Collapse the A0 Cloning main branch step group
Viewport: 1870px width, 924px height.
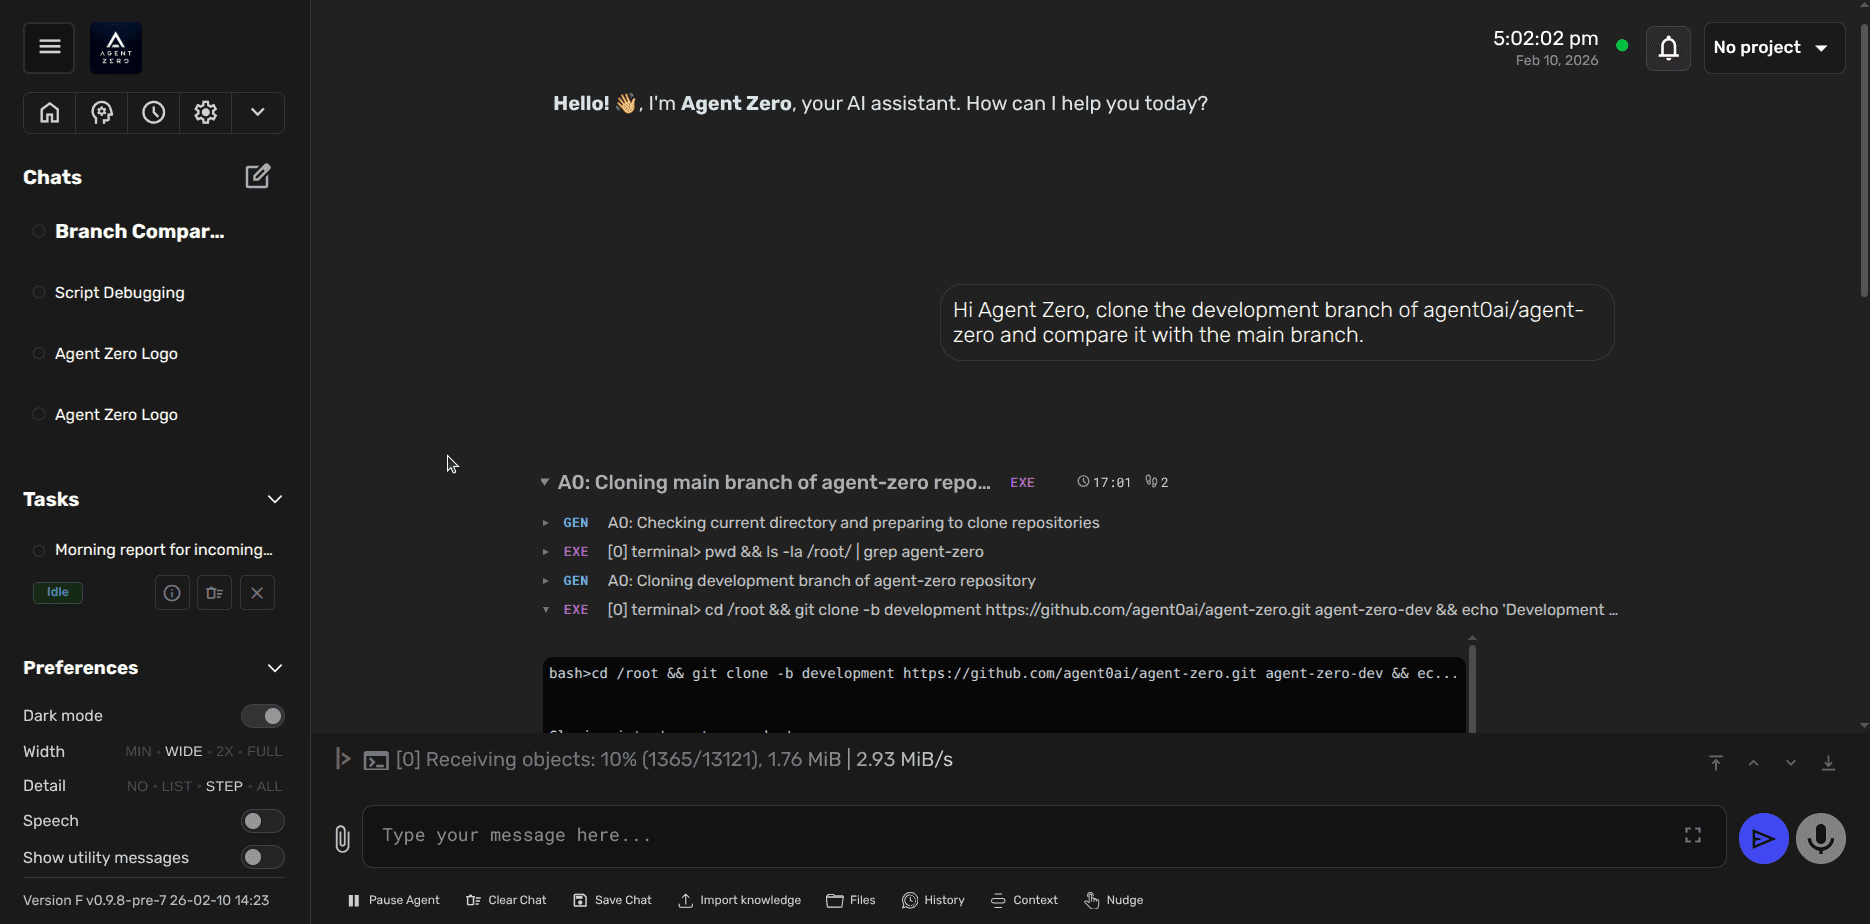point(545,482)
